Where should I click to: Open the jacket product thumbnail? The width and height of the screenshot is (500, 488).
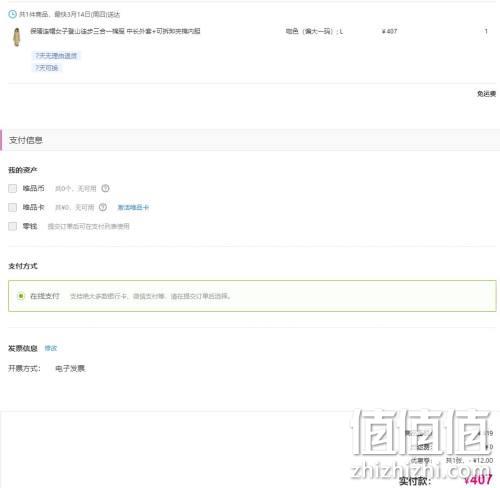pos(16,37)
